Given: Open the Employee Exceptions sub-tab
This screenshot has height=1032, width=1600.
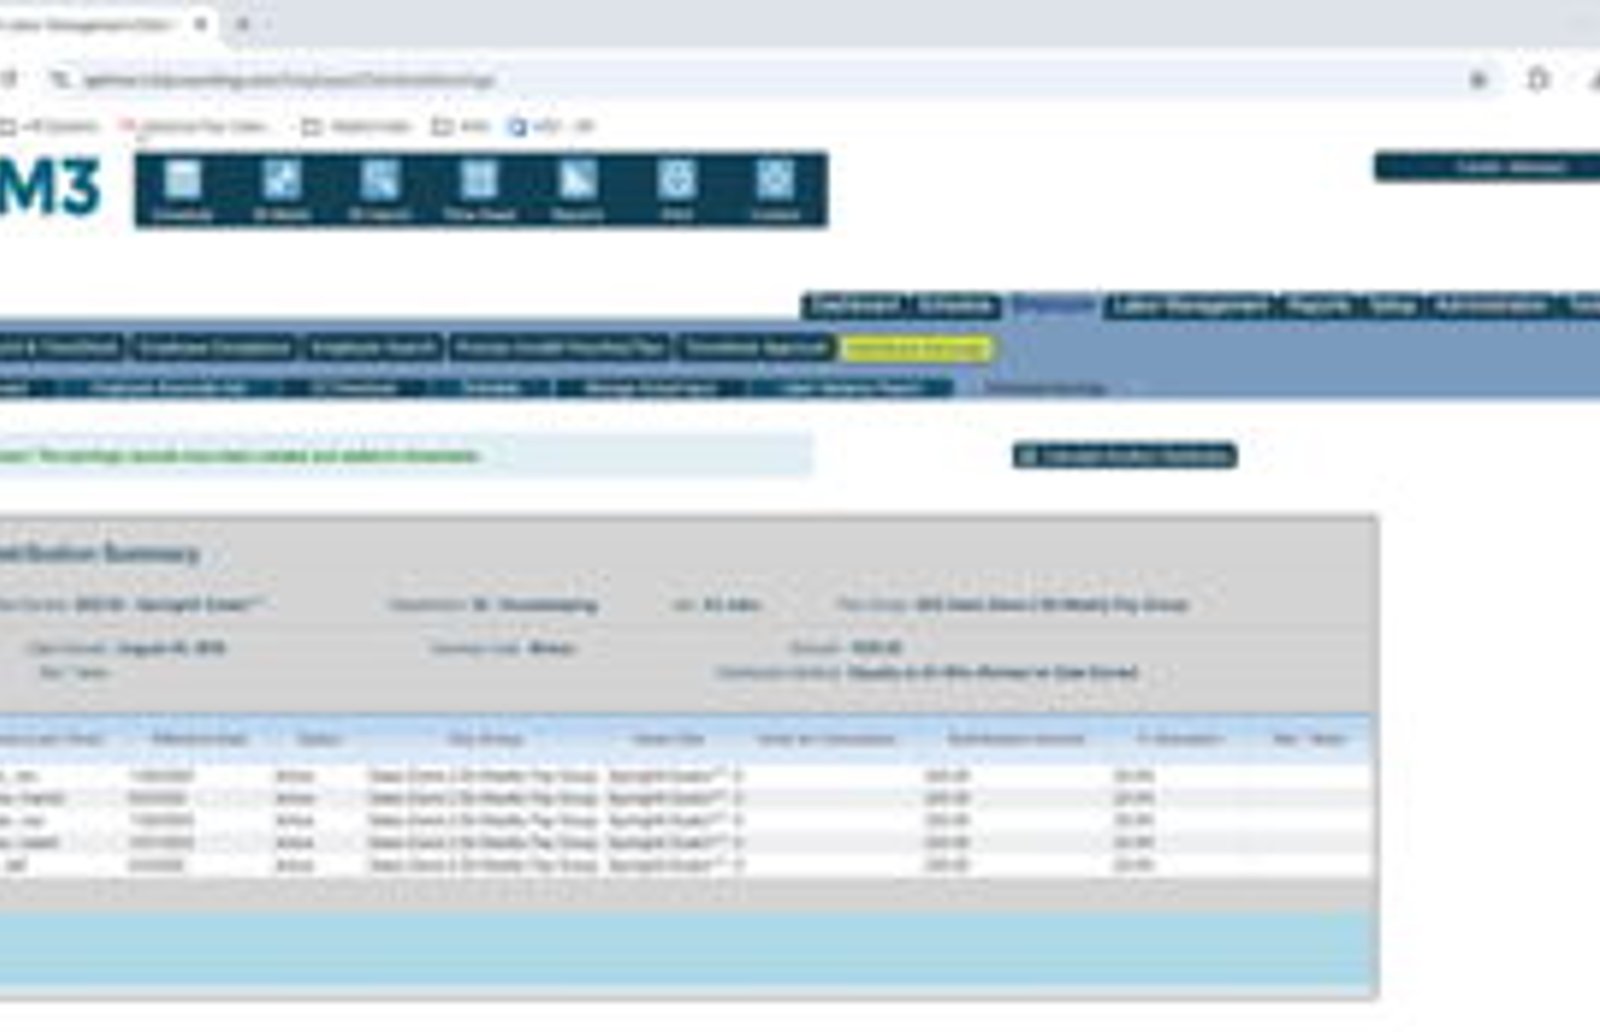Looking at the screenshot, I should click(x=213, y=348).
